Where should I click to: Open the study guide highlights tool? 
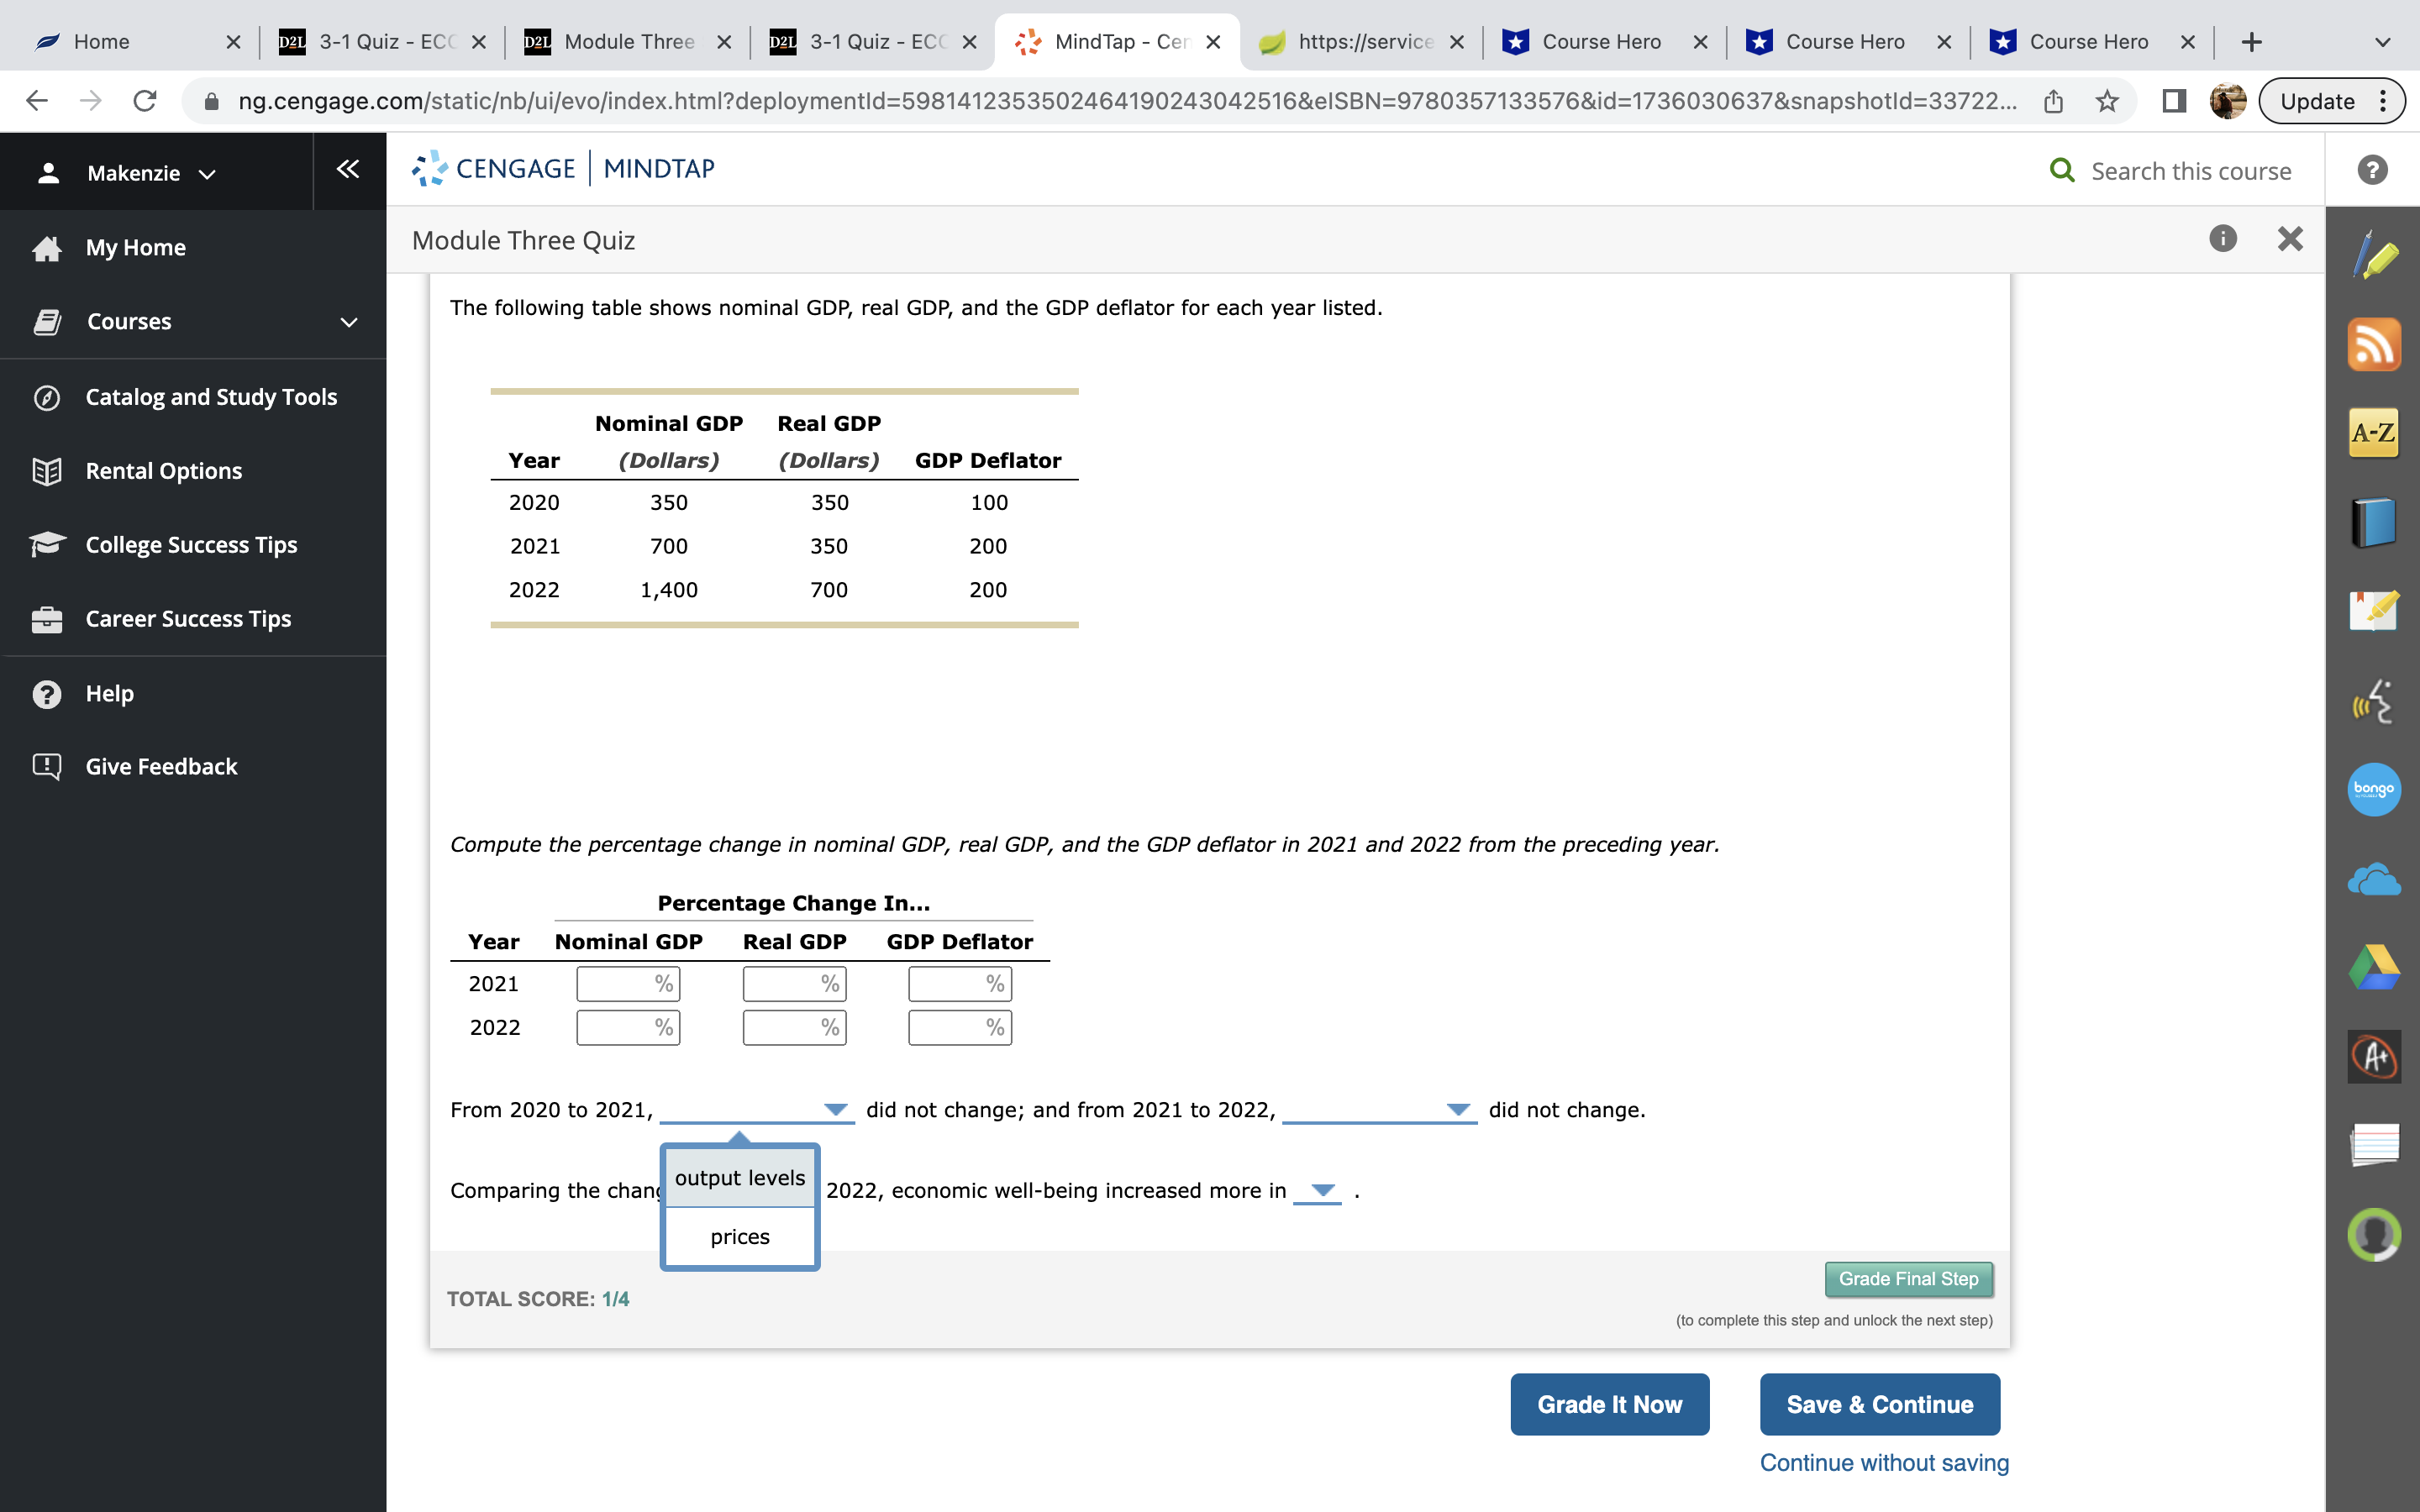click(2375, 611)
